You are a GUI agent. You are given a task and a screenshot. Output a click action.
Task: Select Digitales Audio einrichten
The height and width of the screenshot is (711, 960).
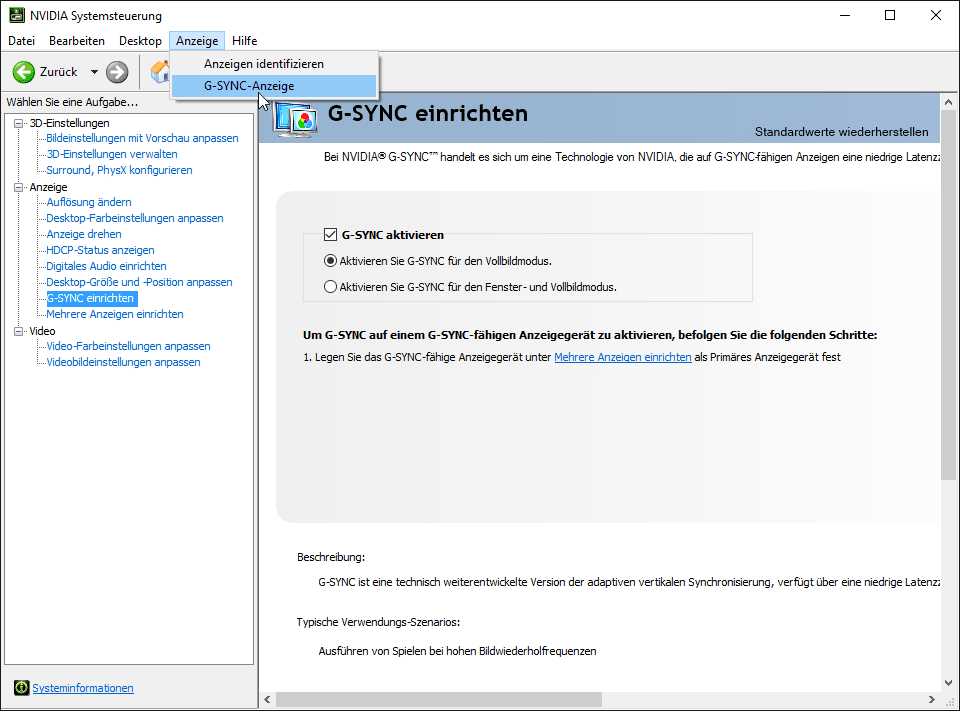point(107,266)
